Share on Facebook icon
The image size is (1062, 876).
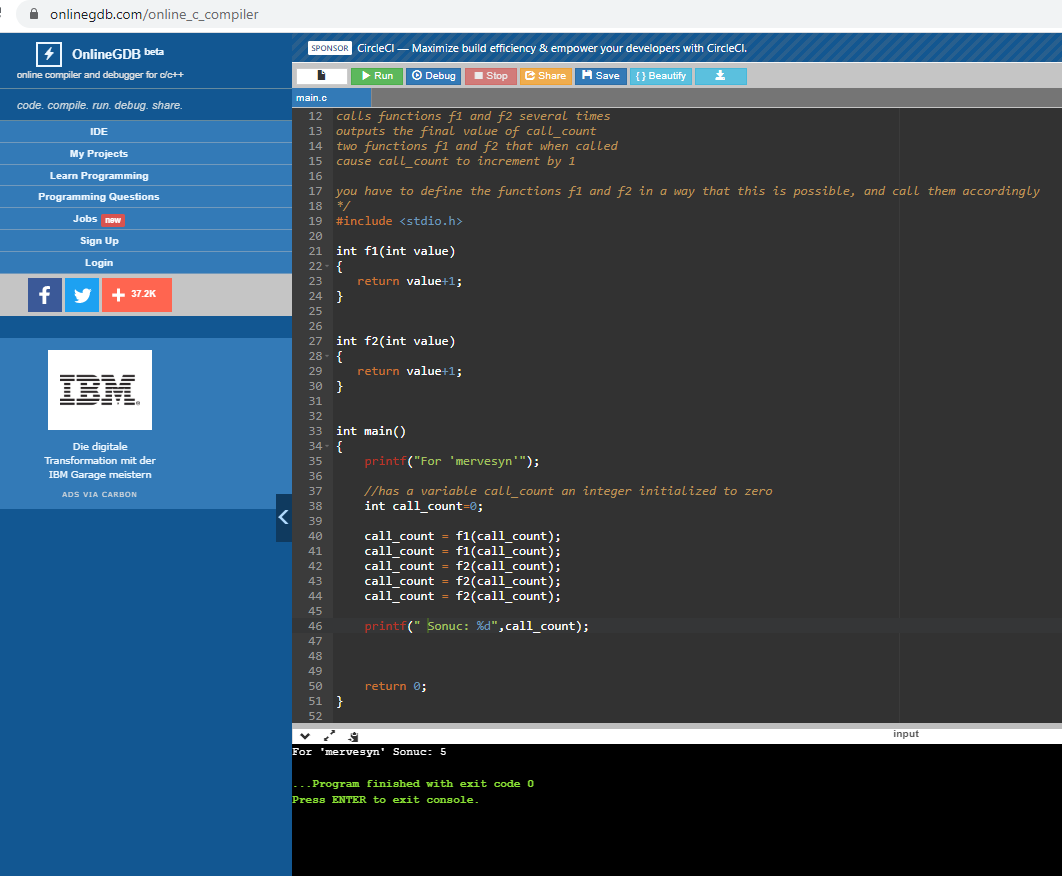45,295
